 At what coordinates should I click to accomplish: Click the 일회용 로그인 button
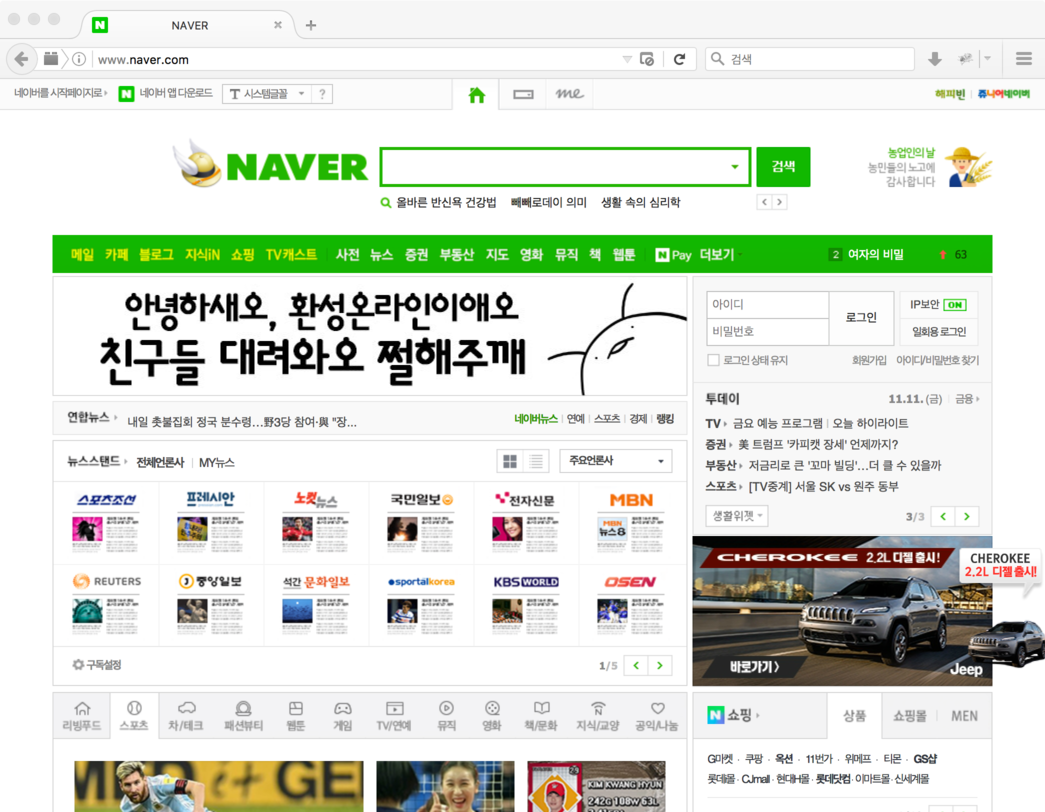(x=938, y=331)
